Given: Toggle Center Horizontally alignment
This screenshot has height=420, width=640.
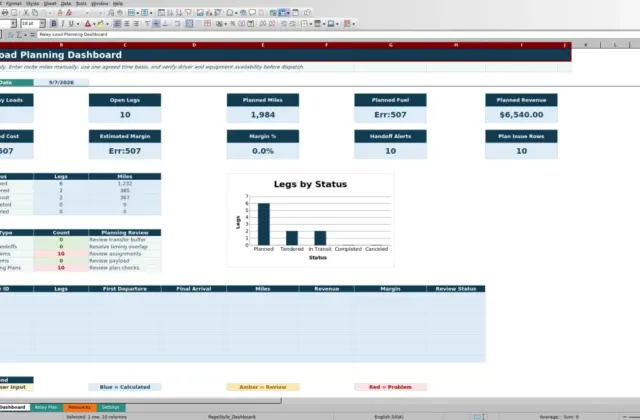Looking at the screenshot, I should pyautogui.click(x=127, y=24).
